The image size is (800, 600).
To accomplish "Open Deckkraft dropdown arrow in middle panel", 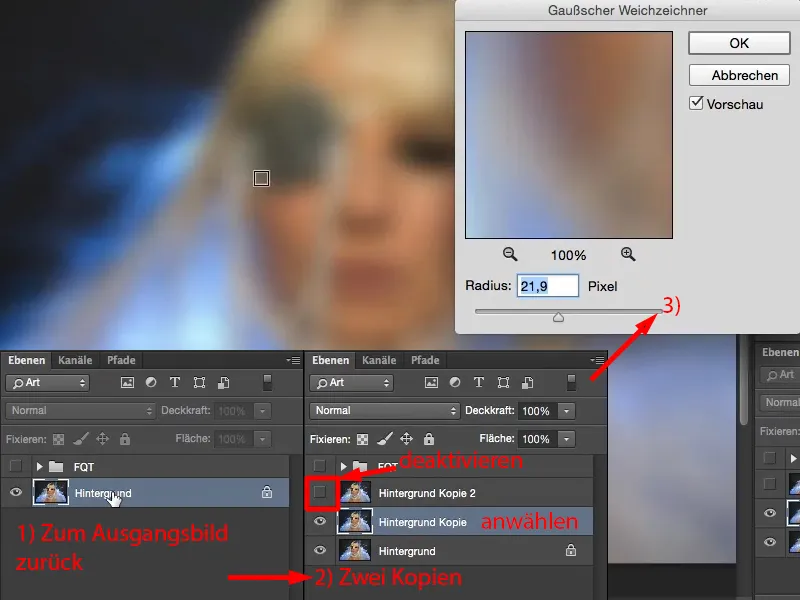I will 566,411.
